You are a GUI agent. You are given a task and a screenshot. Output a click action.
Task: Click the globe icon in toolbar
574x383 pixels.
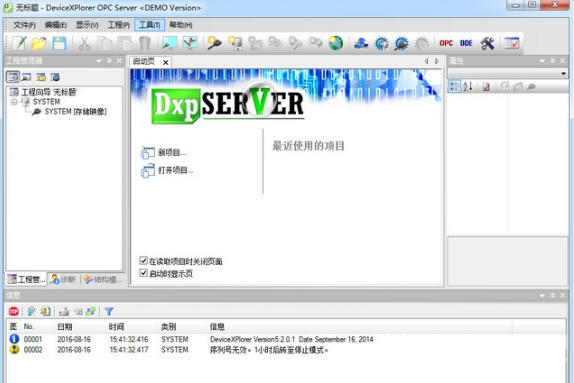[x=336, y=43]
